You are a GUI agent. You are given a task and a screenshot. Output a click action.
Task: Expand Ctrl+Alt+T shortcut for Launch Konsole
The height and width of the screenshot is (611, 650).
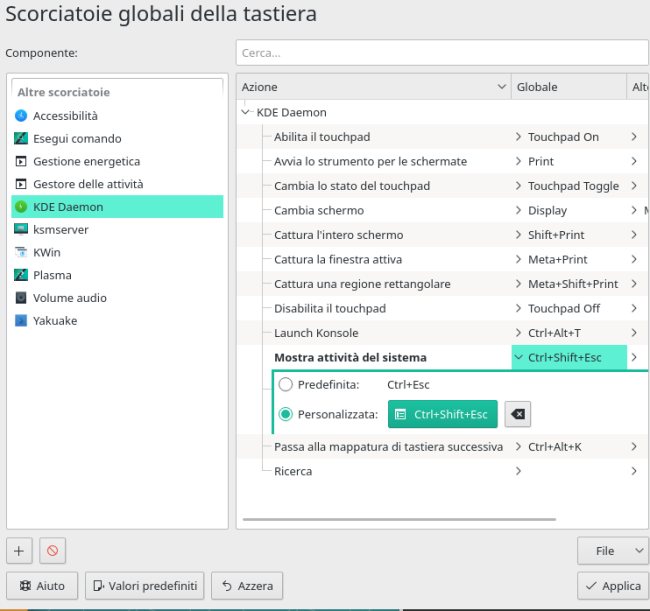pyautogui.click(x=518, y=333)
